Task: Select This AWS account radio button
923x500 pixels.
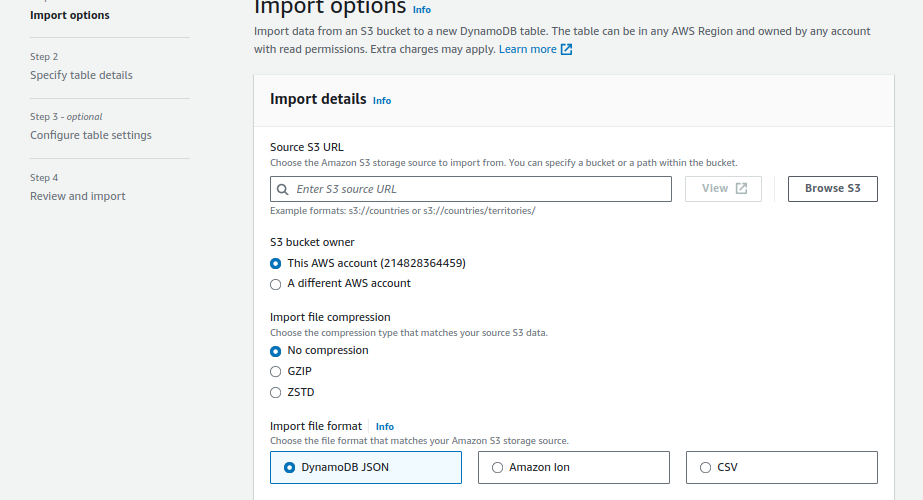Action: pyautogui.click(x=275, y=263)
